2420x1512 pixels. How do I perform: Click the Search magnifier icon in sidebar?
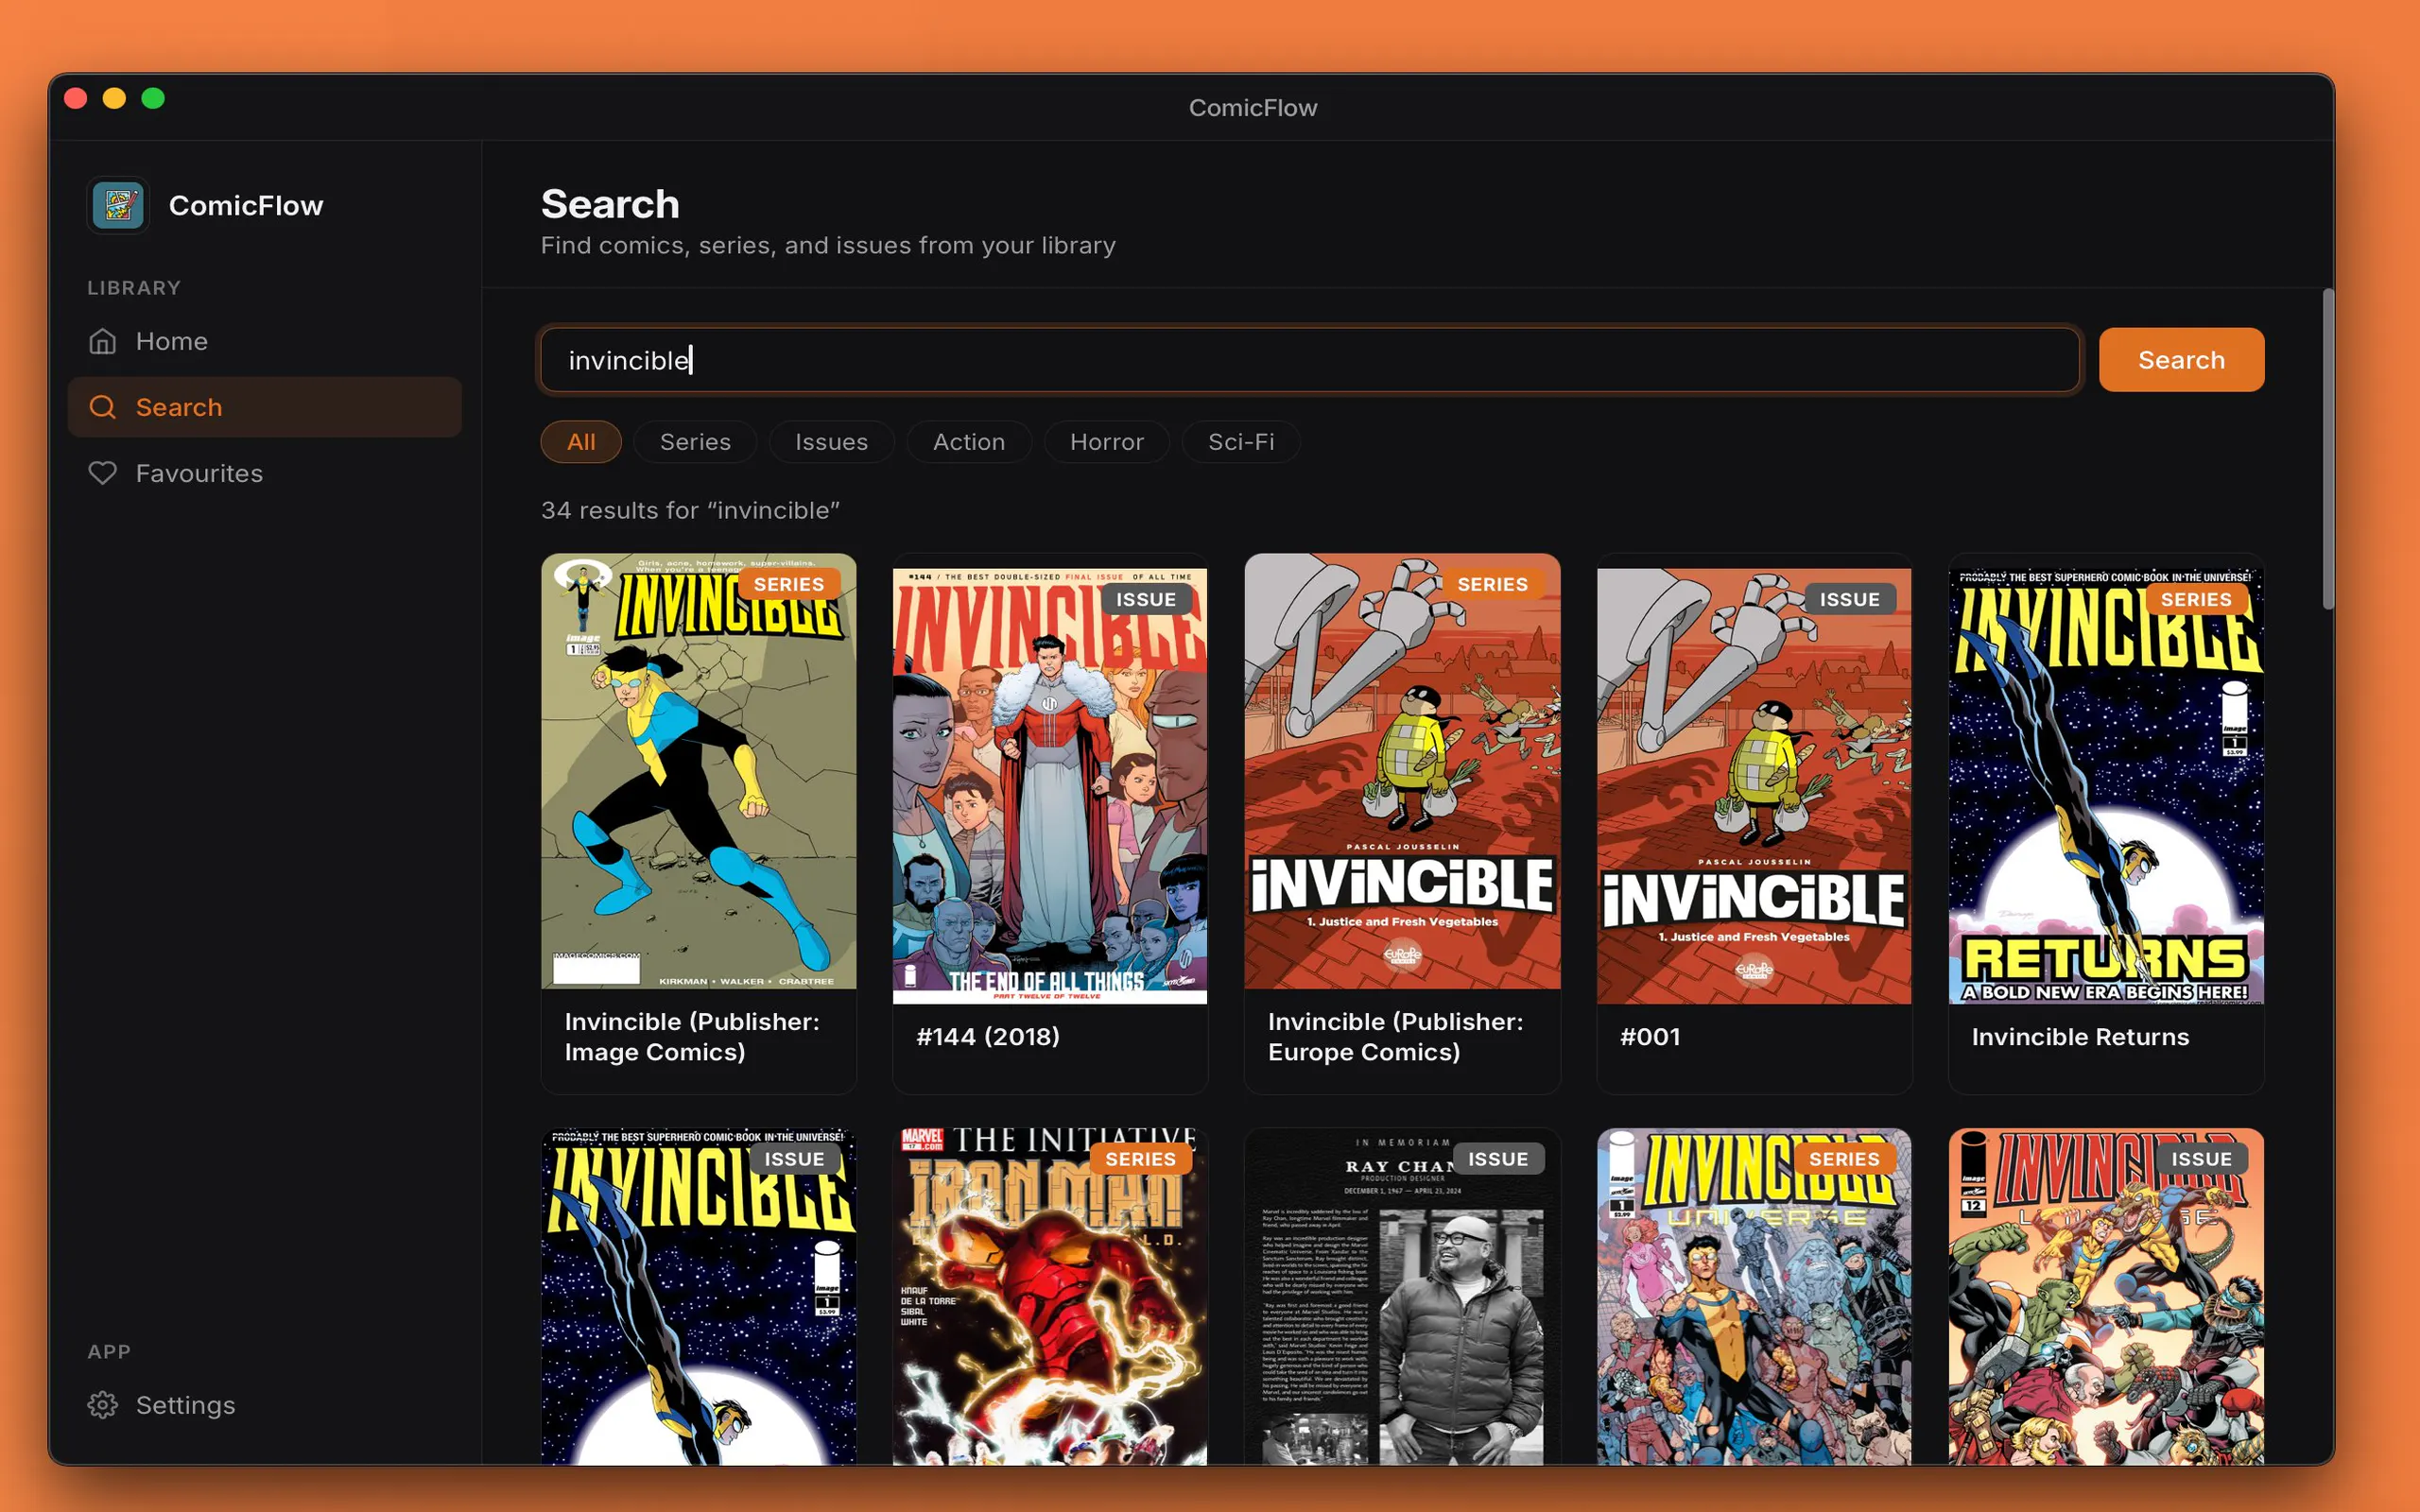click(103, 407)
